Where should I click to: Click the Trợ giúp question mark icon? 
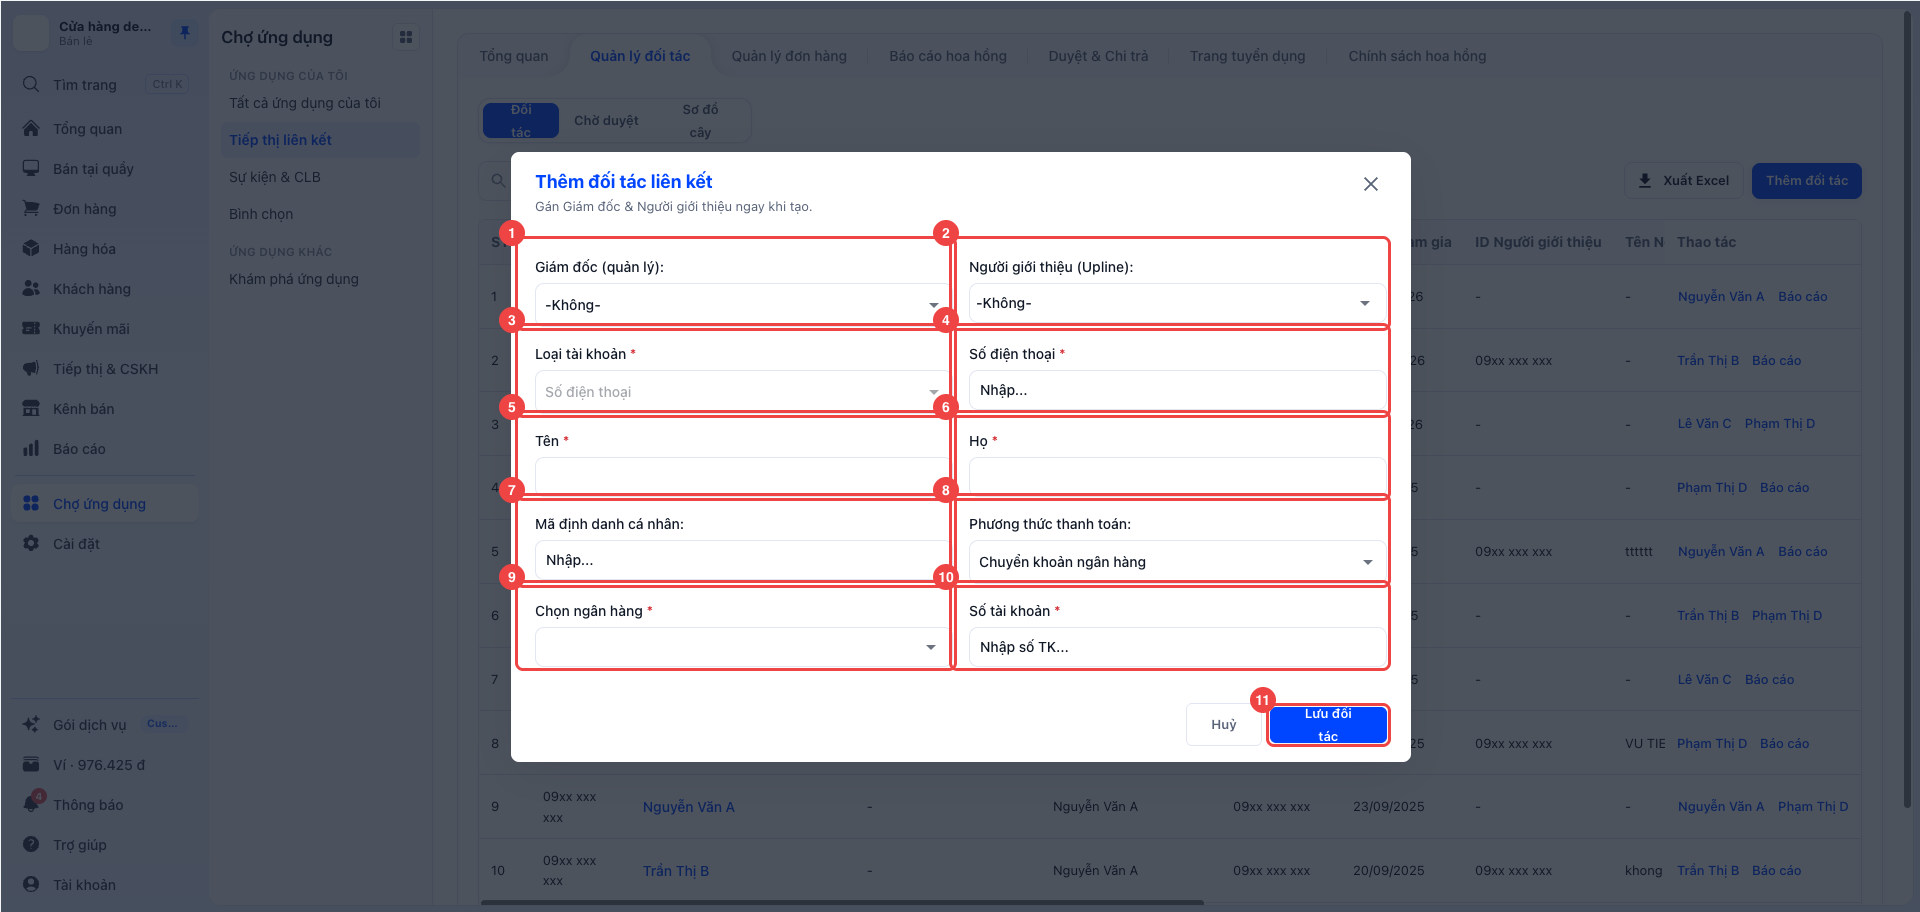tap(31, 844)
